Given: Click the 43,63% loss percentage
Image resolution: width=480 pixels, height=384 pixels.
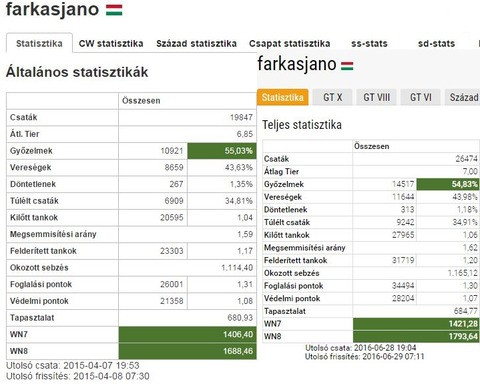Looking at the screenshot, I should pyautogui.click(x=239, y=167).
